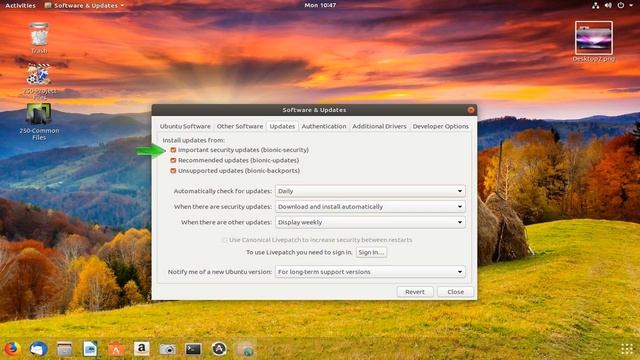Open the Amazon launcher in the dock
Image resolution: width=640 pixels, height=360 pixels.
(141, 349)
